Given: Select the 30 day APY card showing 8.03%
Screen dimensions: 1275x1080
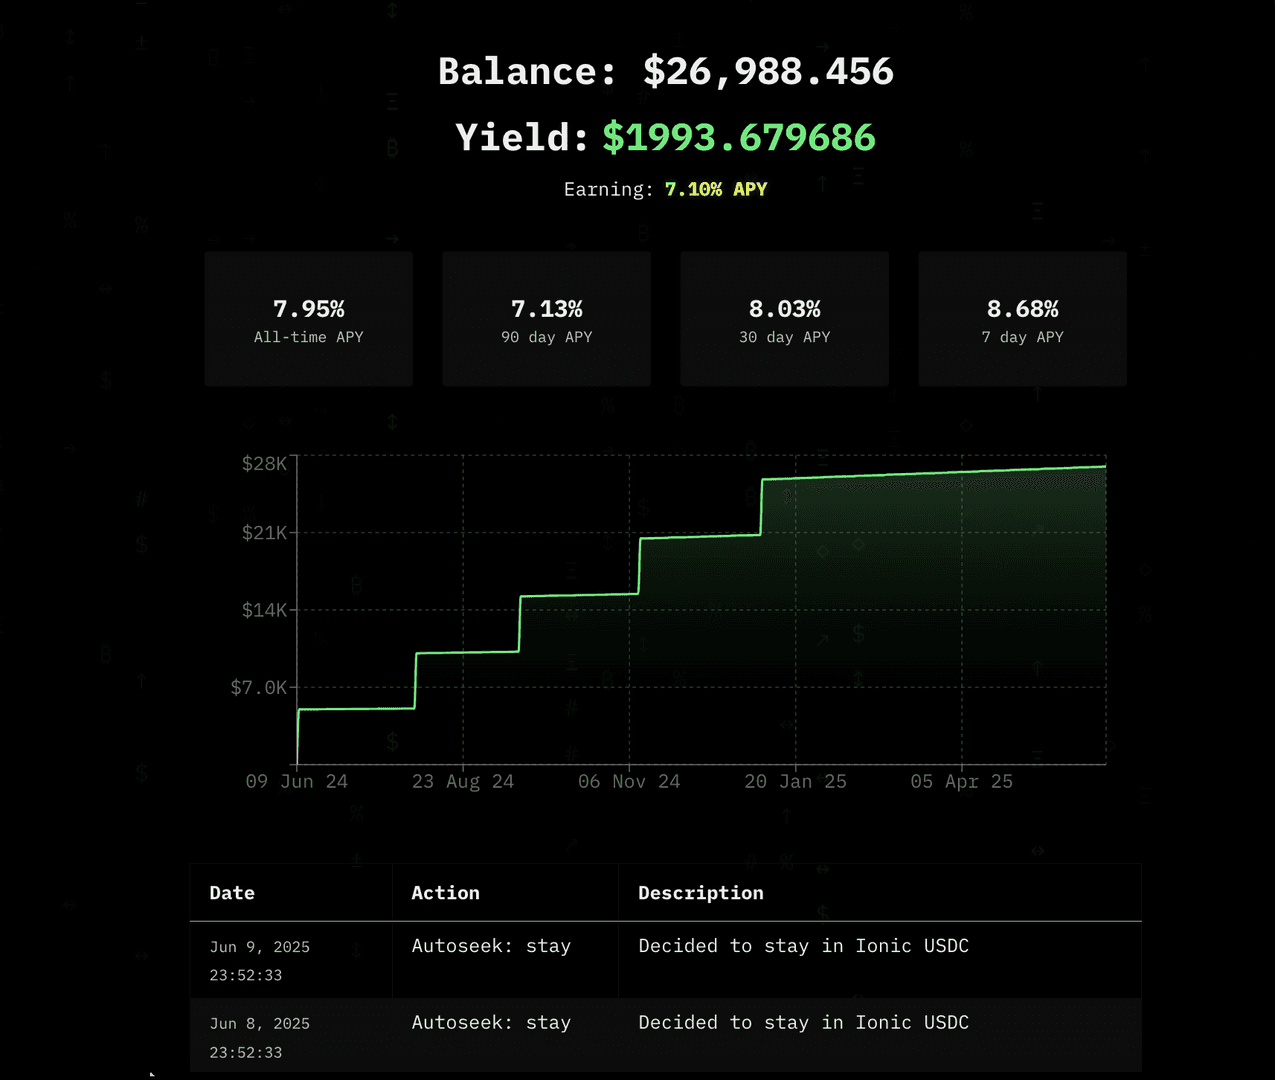Looking at the screenshot, I should (x=784, y=319).
